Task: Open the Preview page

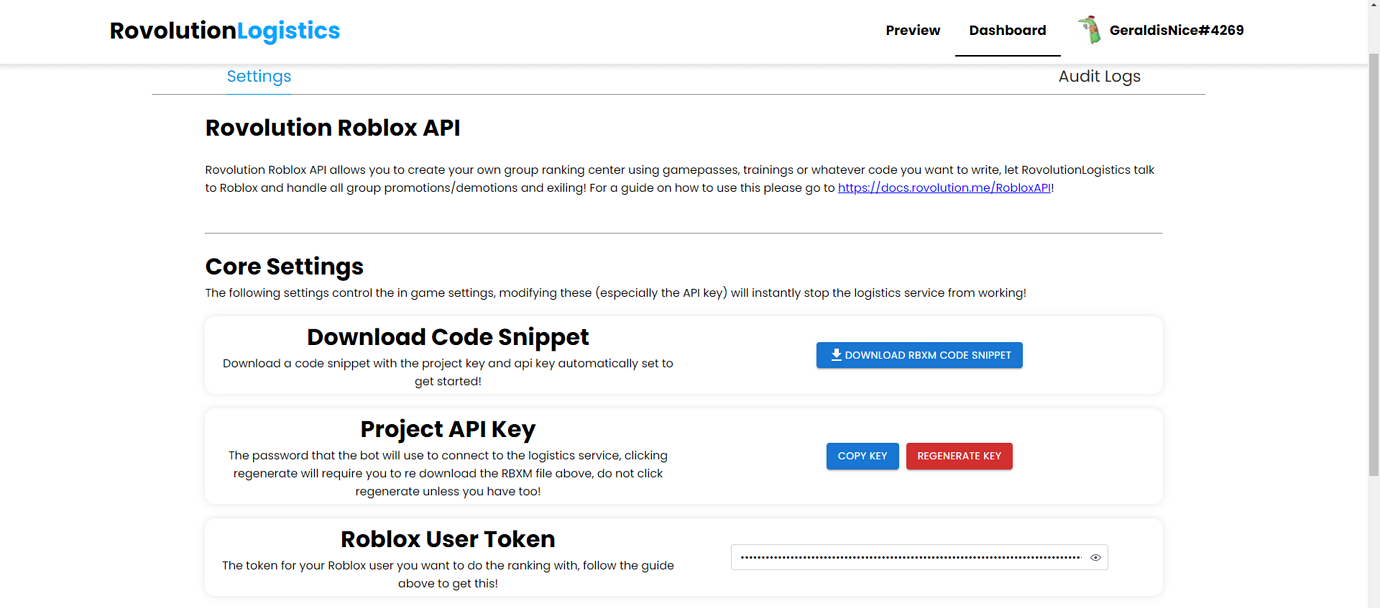Action: click(912, 30)
